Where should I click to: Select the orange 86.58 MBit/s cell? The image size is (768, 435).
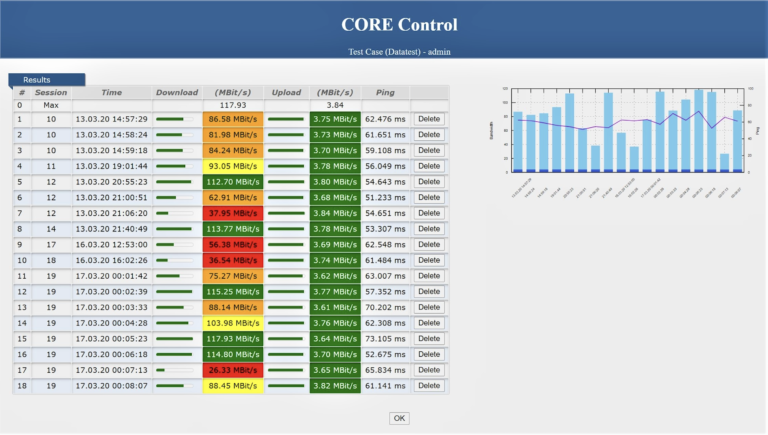[233, 119]
